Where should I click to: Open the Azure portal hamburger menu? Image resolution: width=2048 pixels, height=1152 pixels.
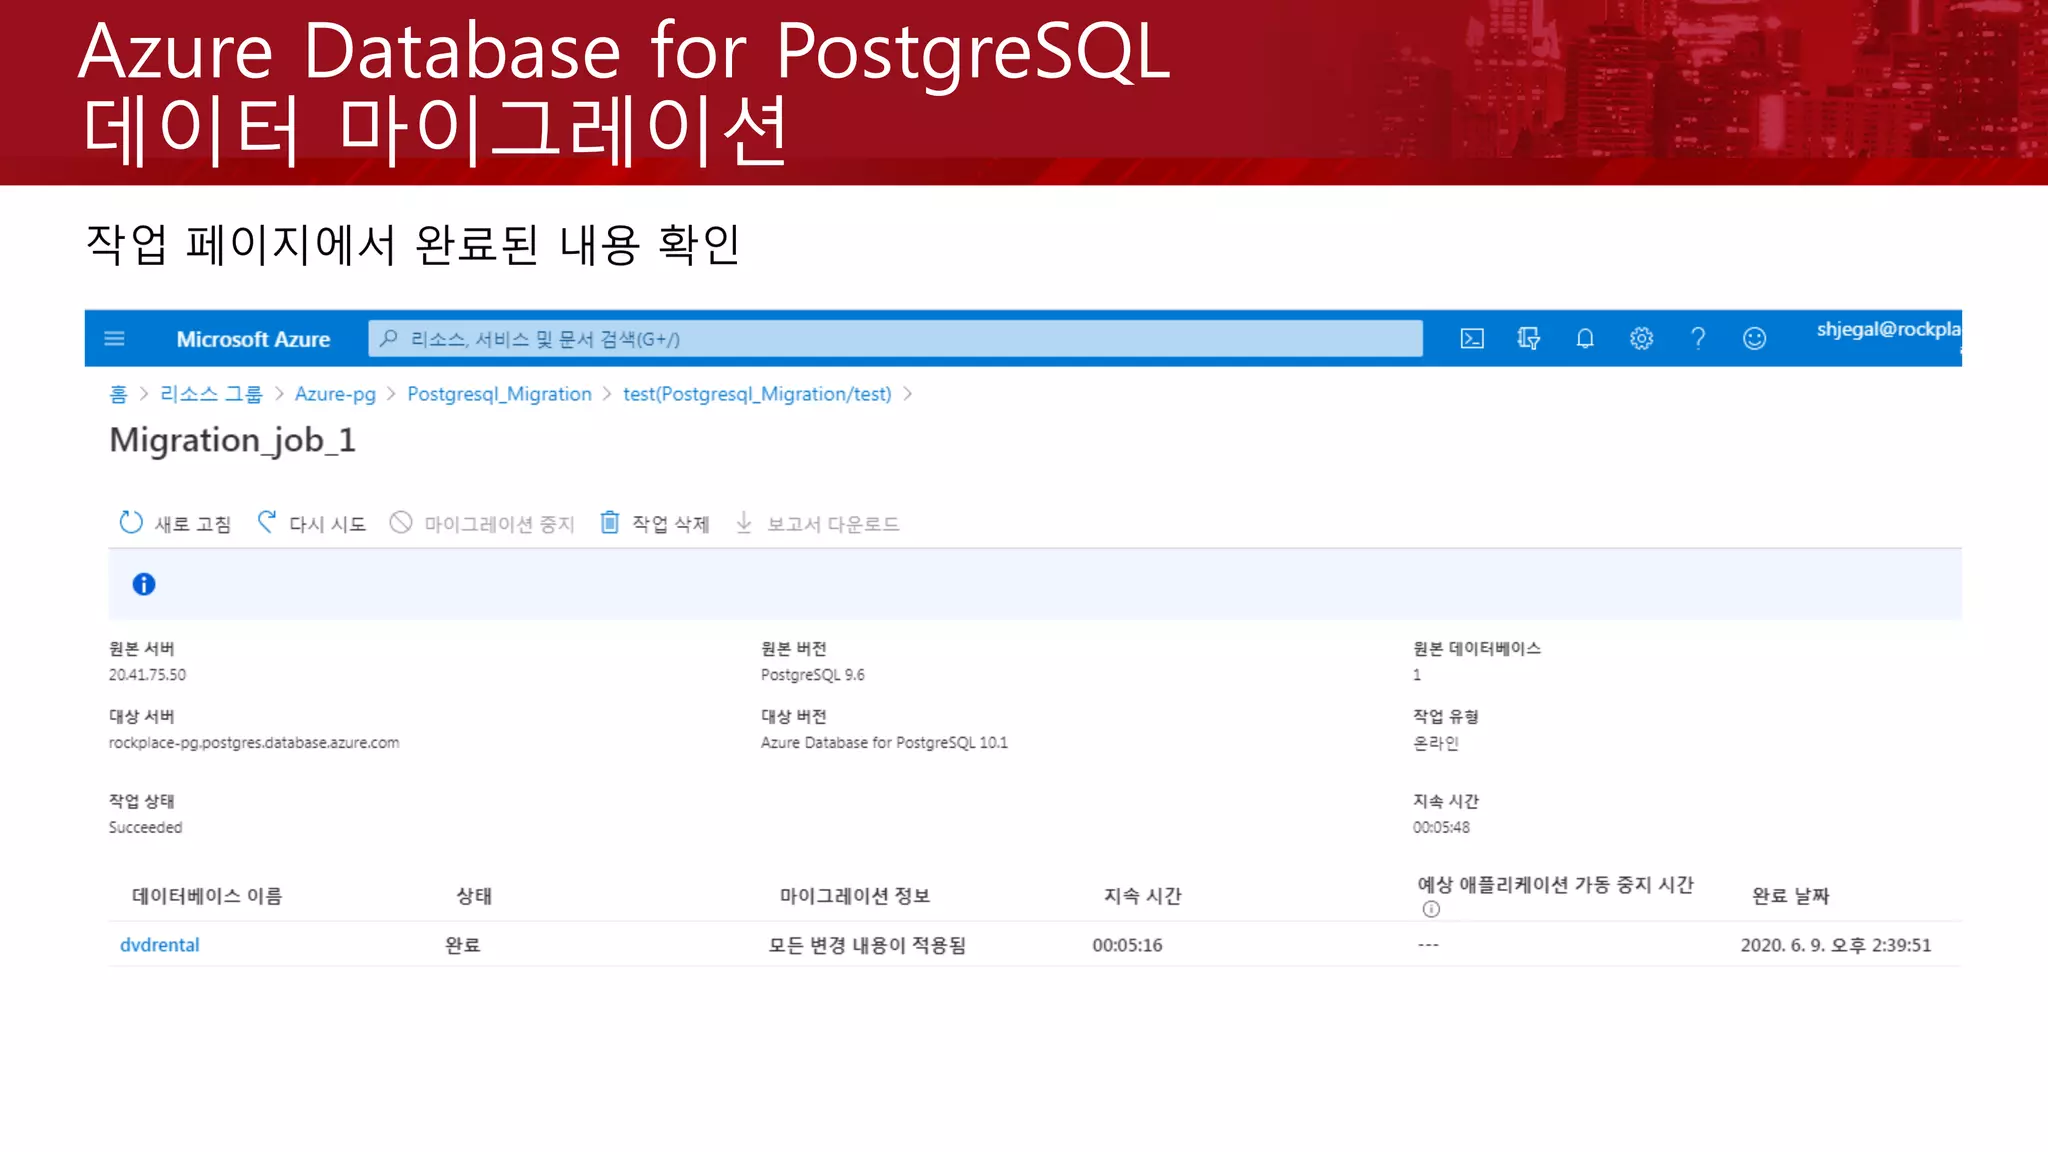tap(114, 339)
